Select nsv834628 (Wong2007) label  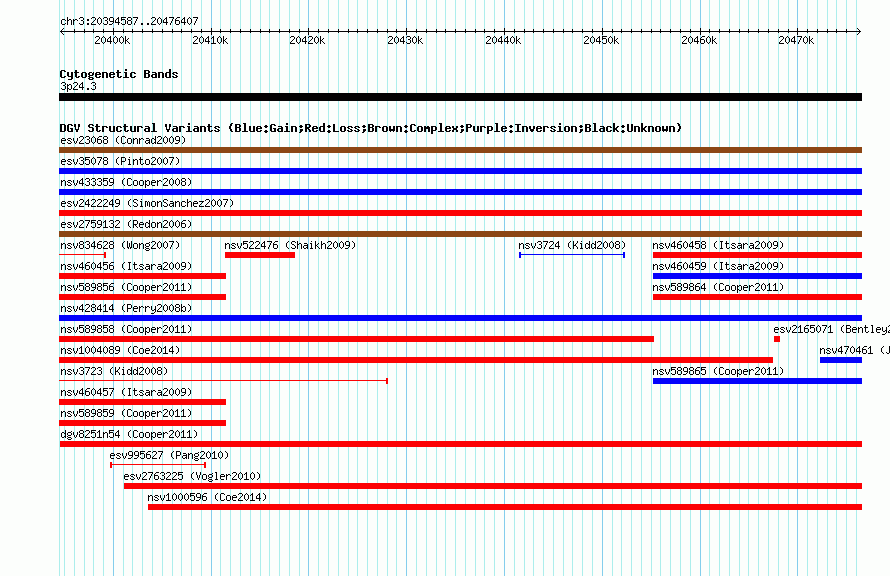pyautogui.click(x=120, y=245)
